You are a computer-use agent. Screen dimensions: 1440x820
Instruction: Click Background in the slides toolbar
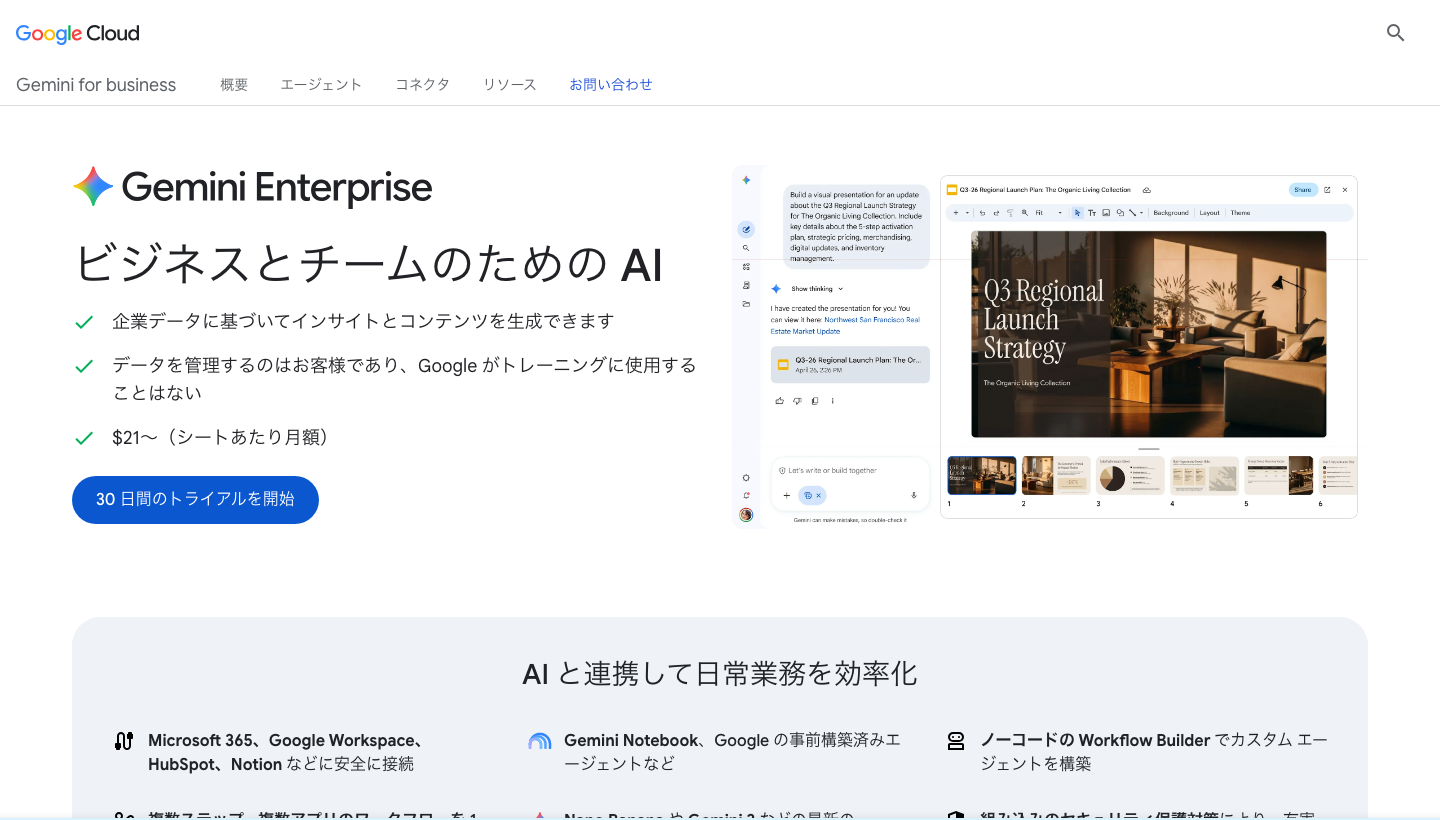1171,213
